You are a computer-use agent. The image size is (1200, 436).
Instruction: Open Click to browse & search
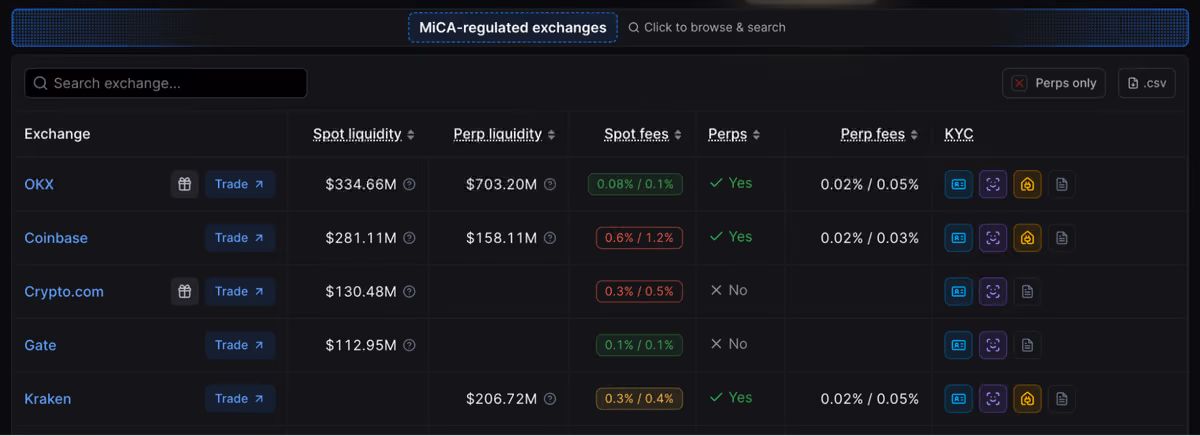tap(707, 28)
